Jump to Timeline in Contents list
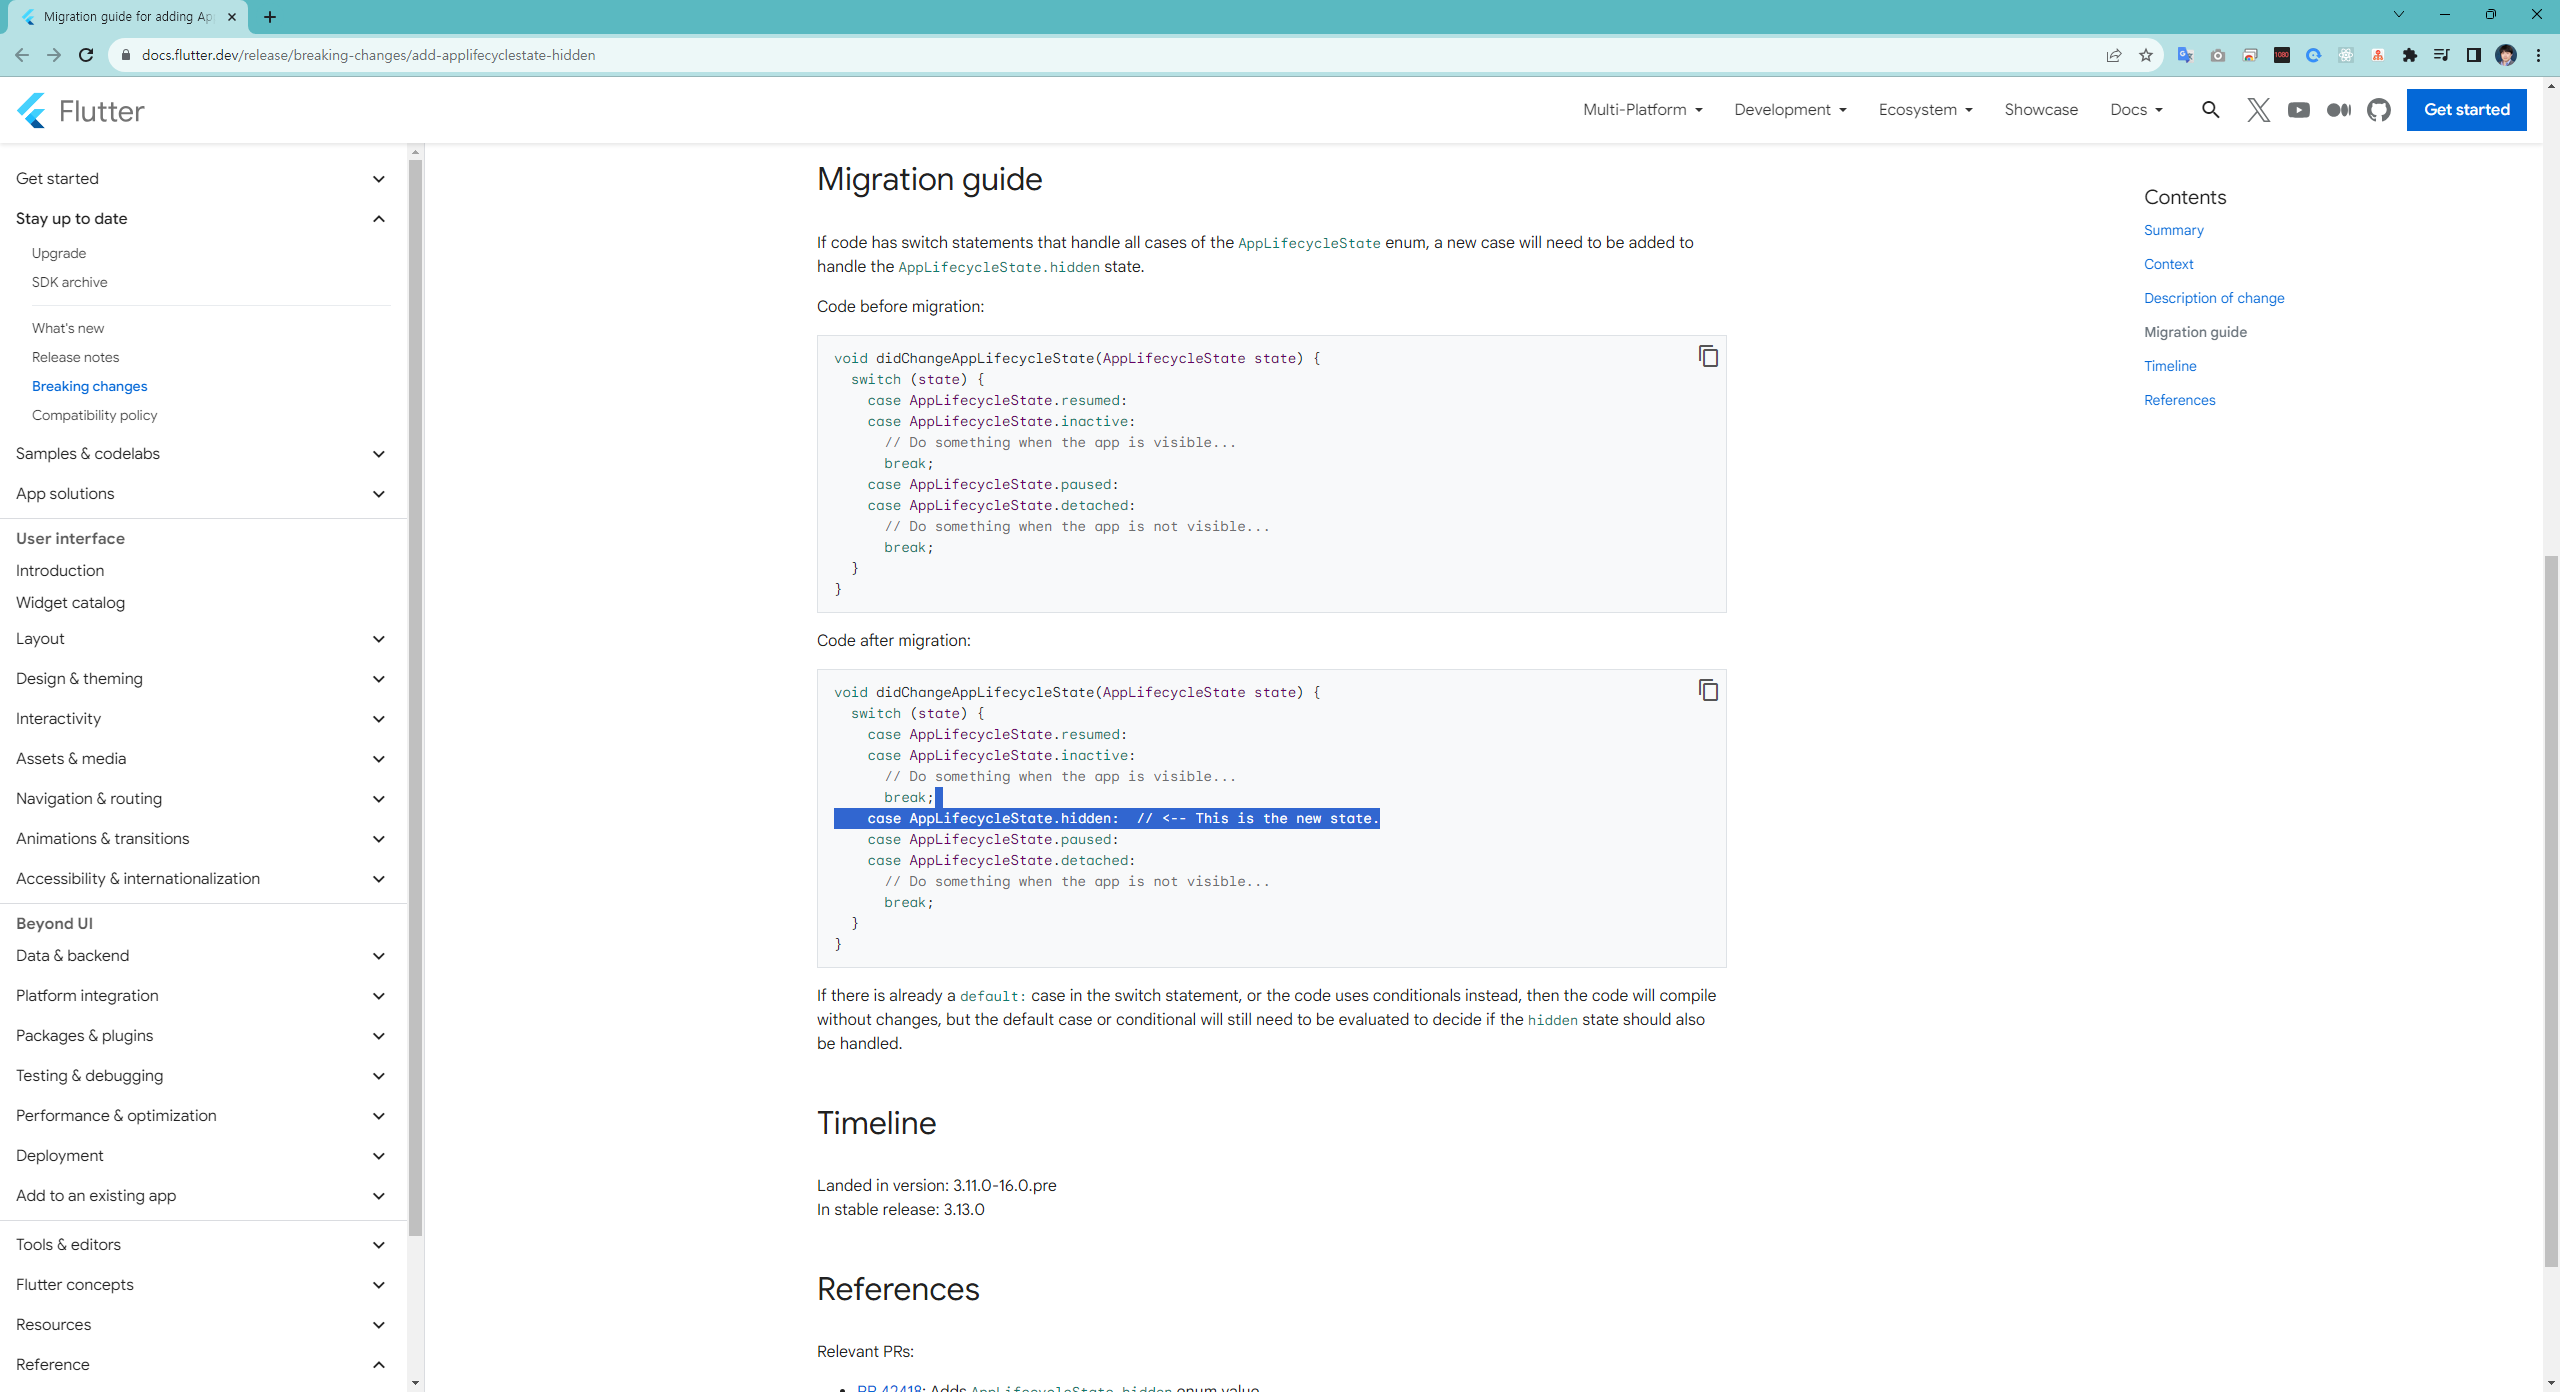2560x1392 pixels. (2170, 366)
